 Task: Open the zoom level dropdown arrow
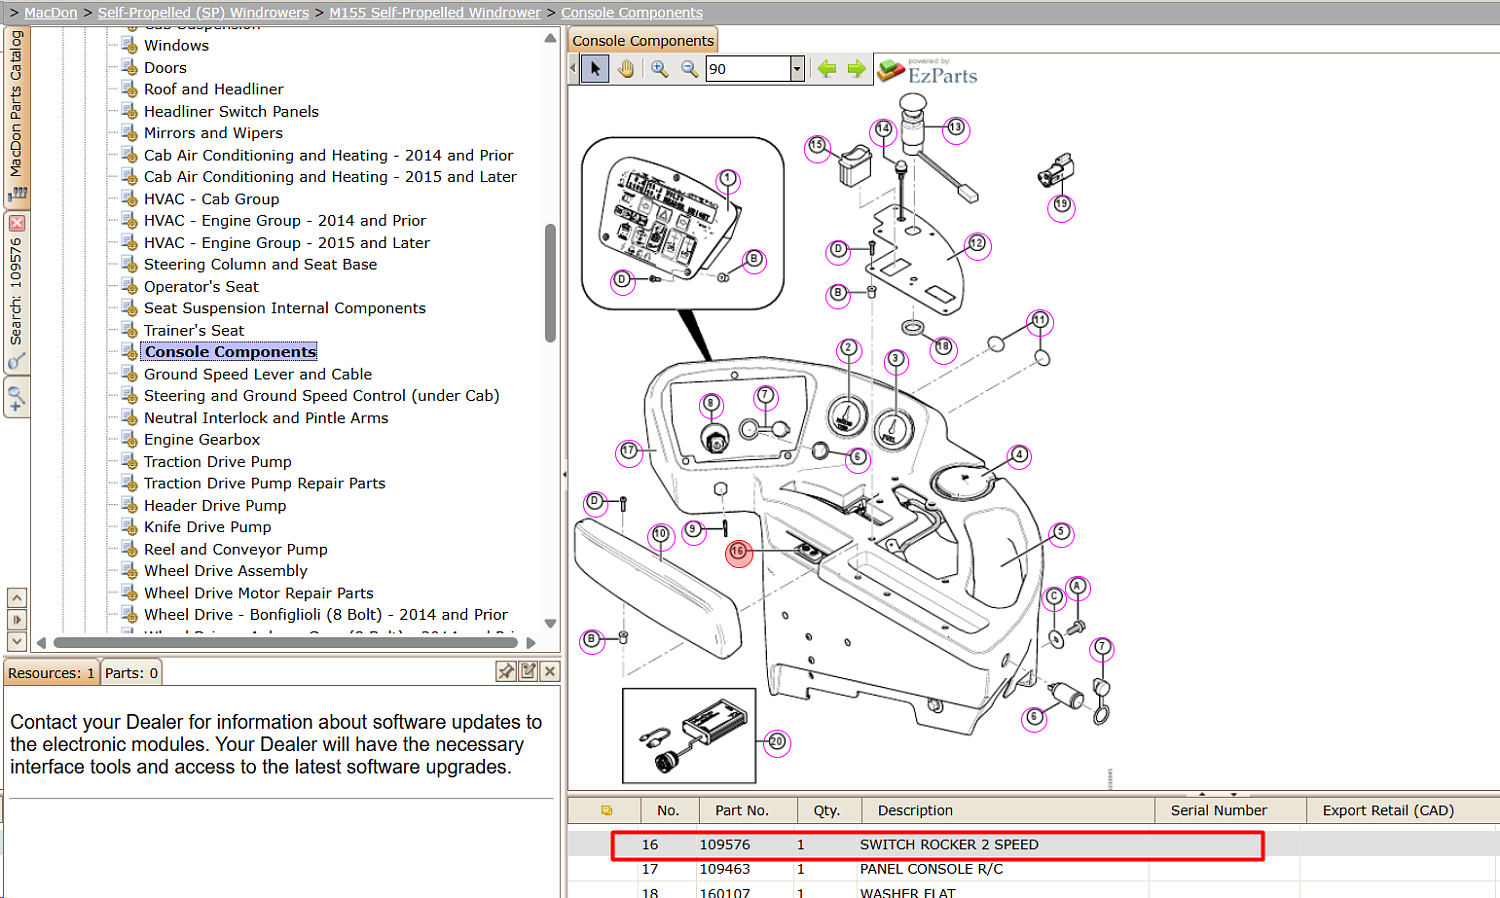click(797, 69)
